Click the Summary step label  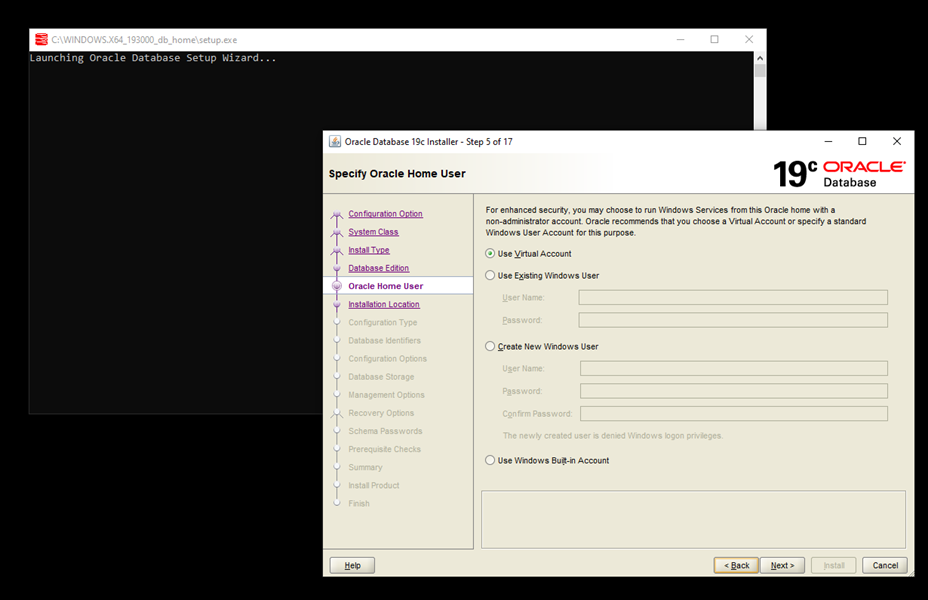click(365, 467)
